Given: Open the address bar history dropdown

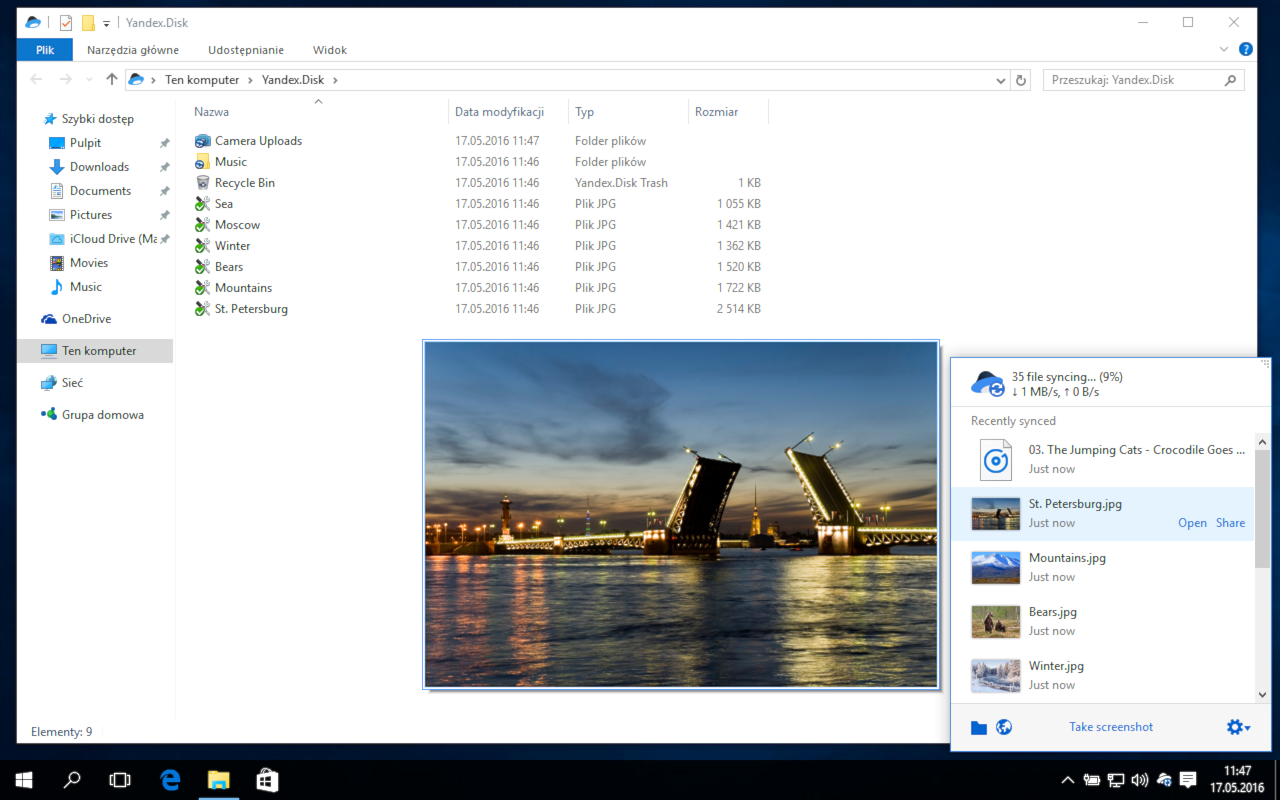Looking at the screenshot, I should (x=1000, y=79).
